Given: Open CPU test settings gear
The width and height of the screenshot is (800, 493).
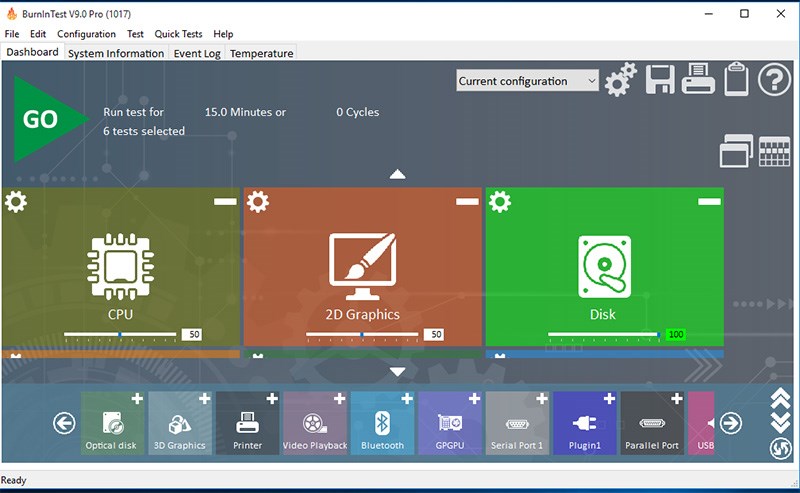Looking at the screenshot, I should pyautogui.click(x=16, y=202).
